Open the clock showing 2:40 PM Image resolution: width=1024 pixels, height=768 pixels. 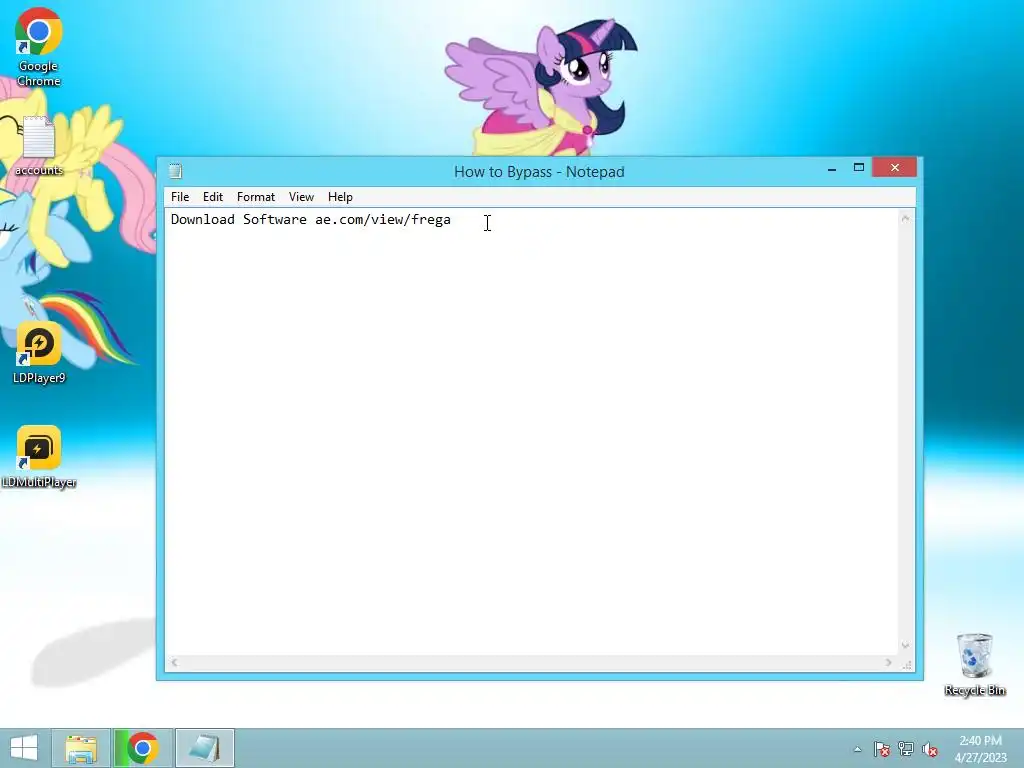tap(980, 748)
